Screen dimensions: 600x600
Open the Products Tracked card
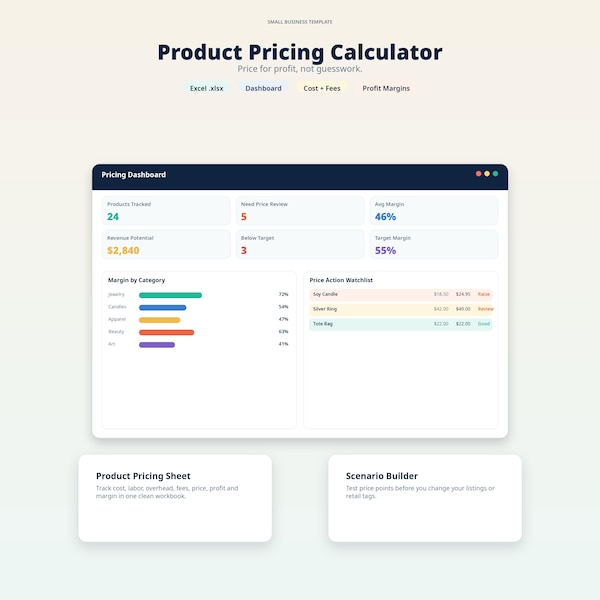[x=166, y=210]
